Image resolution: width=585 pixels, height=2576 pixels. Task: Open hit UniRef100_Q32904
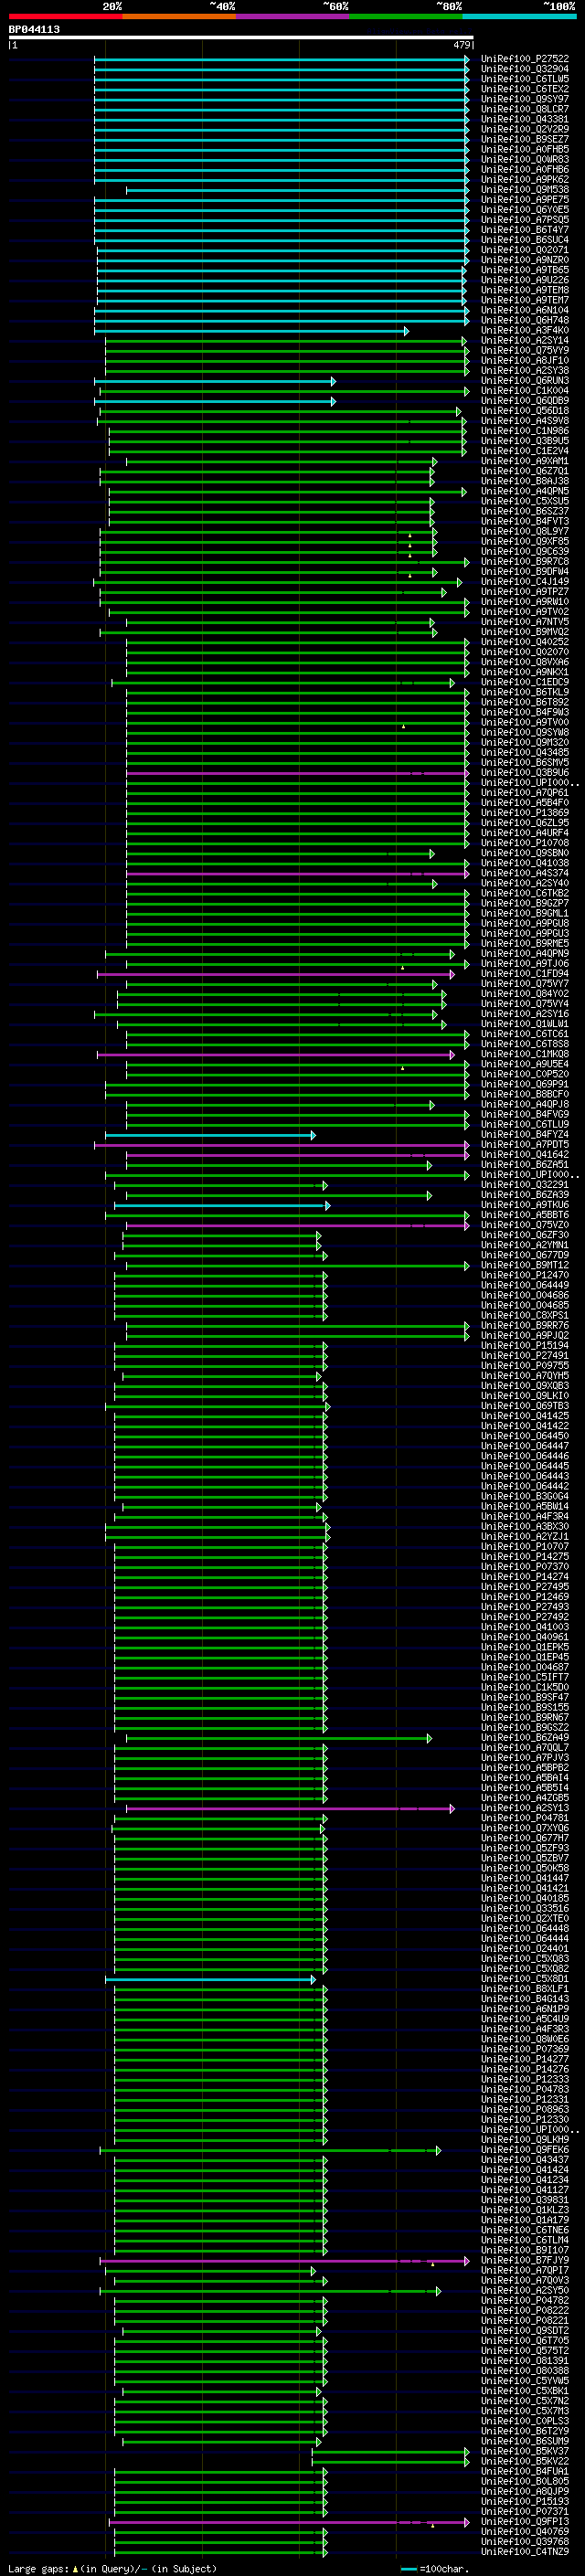click(x=525, y=69)
